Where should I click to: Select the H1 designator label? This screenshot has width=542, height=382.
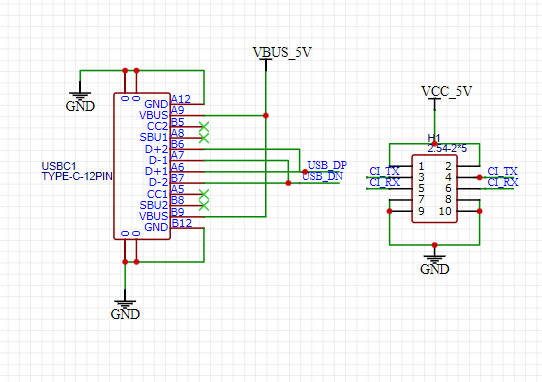pos(434,138)
